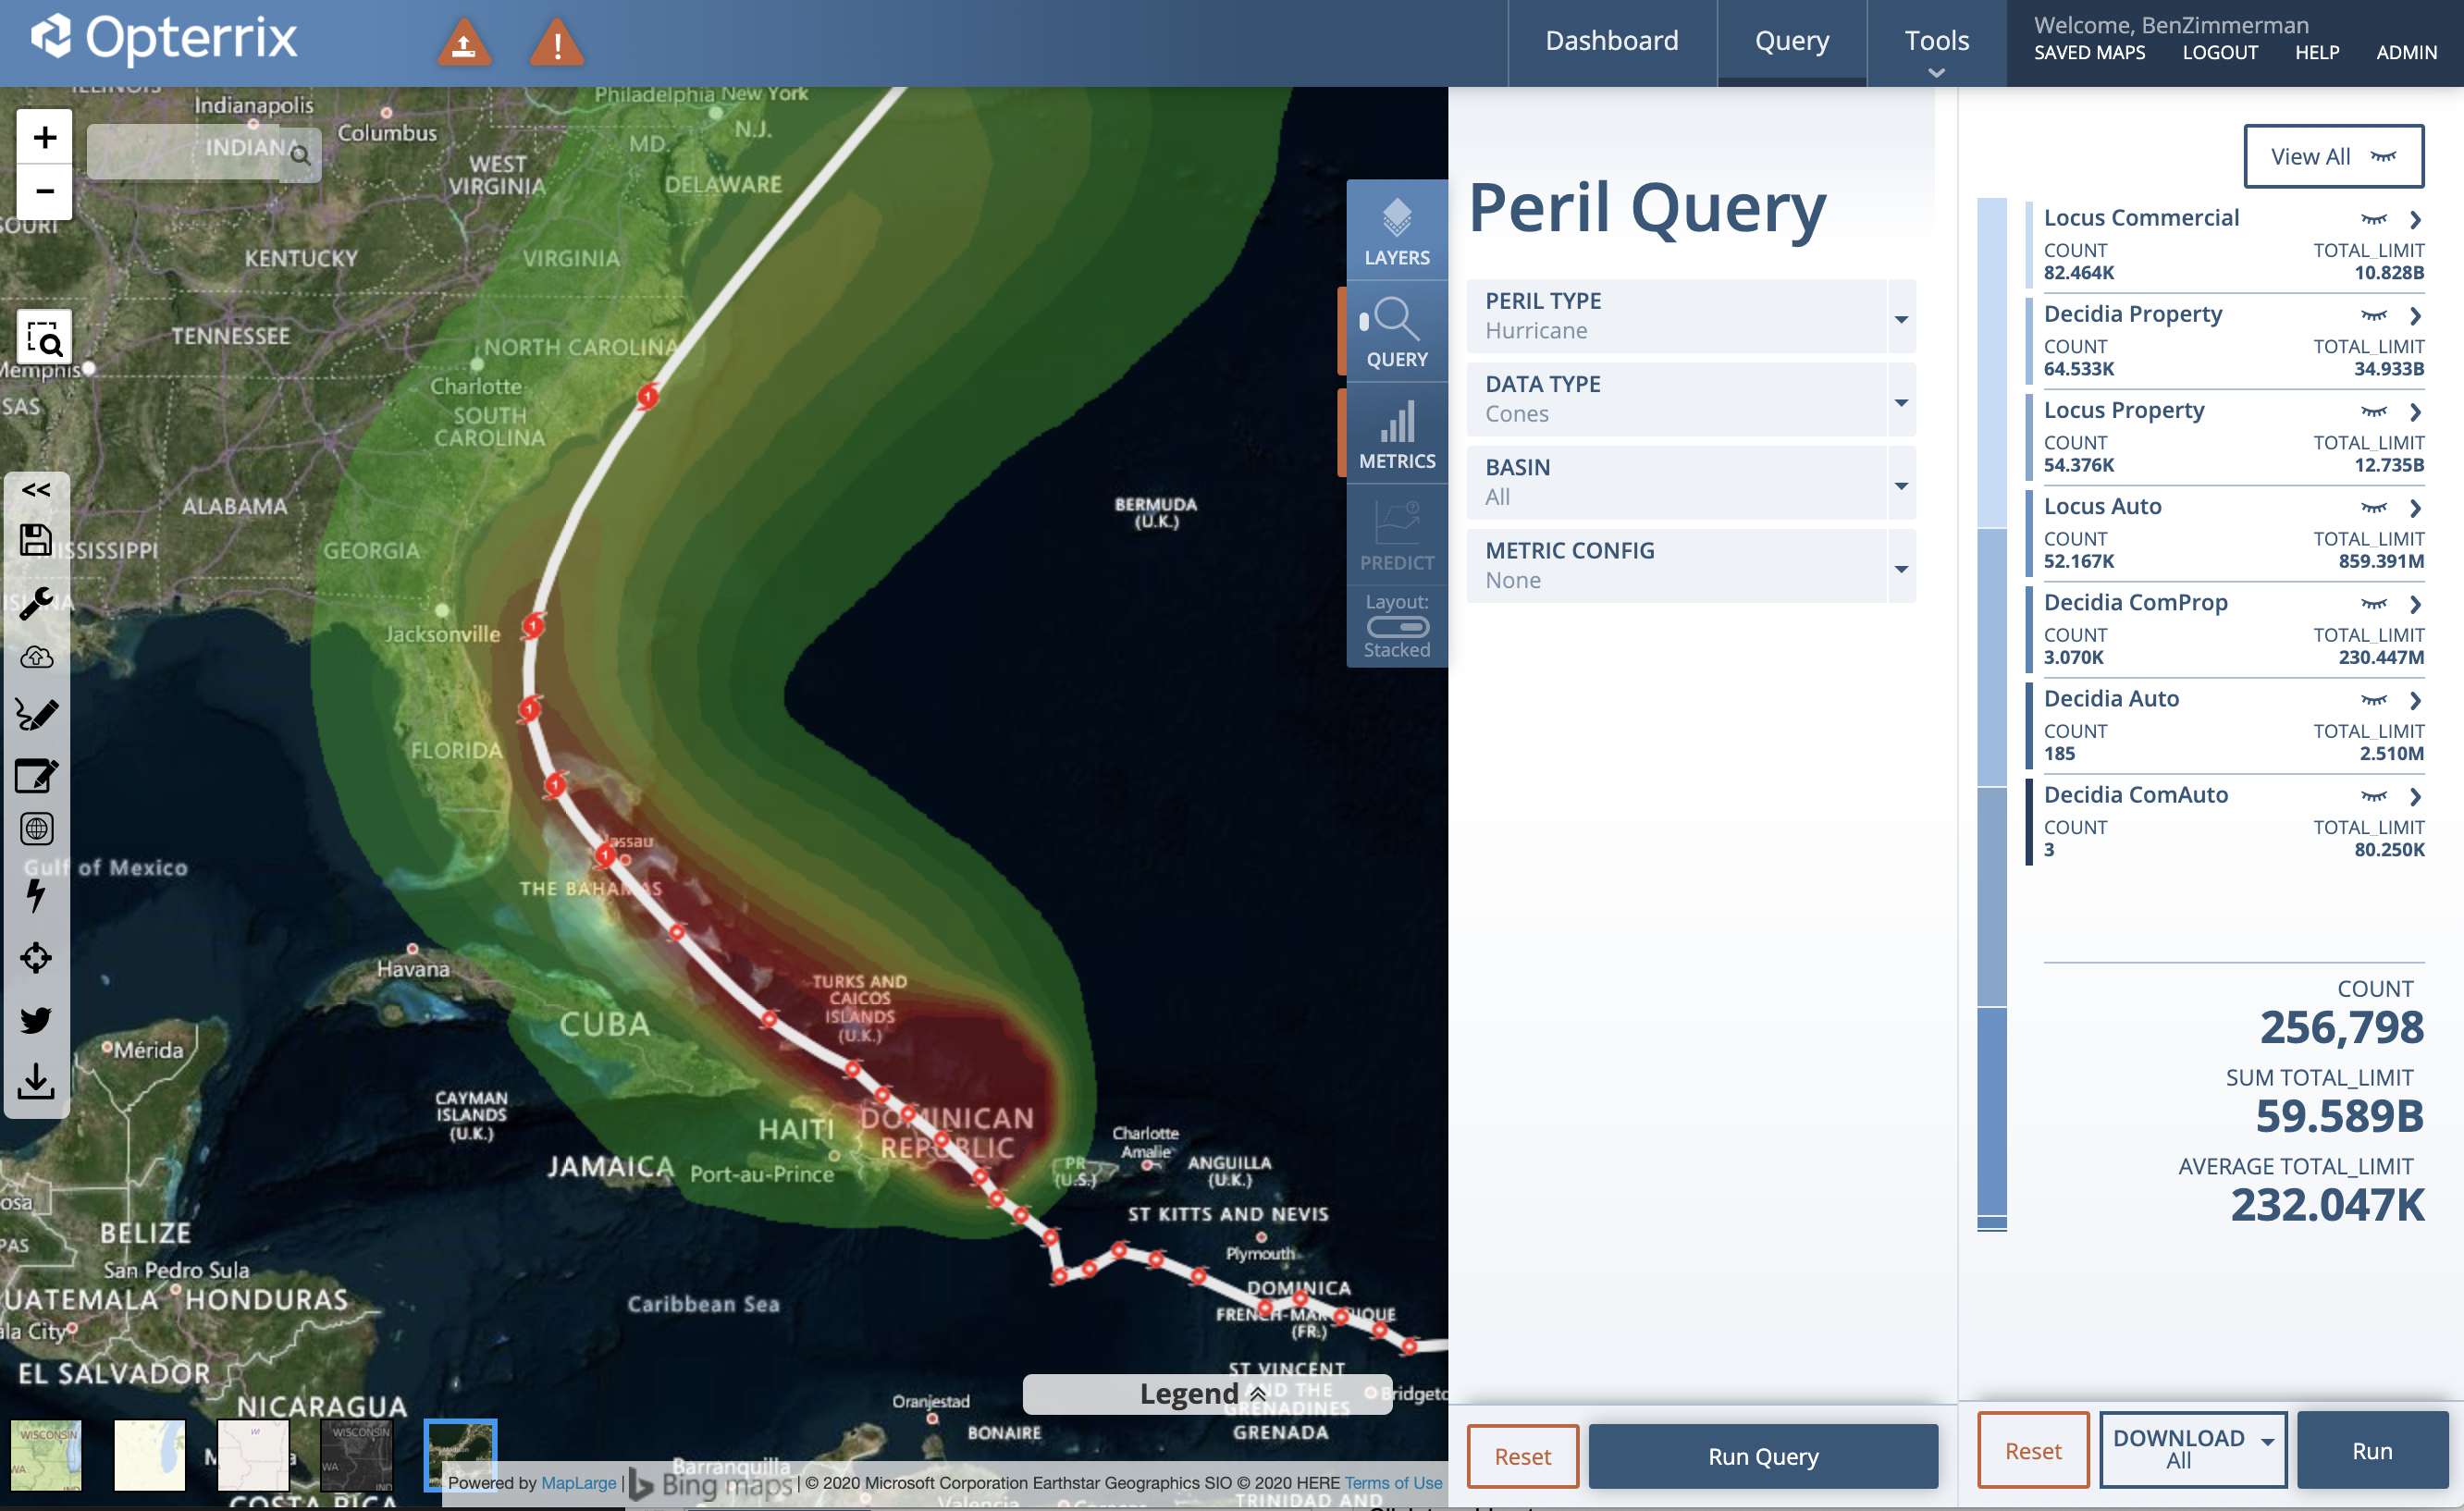Toggle visibility of Locus Commercial layer

(2373, 219)
